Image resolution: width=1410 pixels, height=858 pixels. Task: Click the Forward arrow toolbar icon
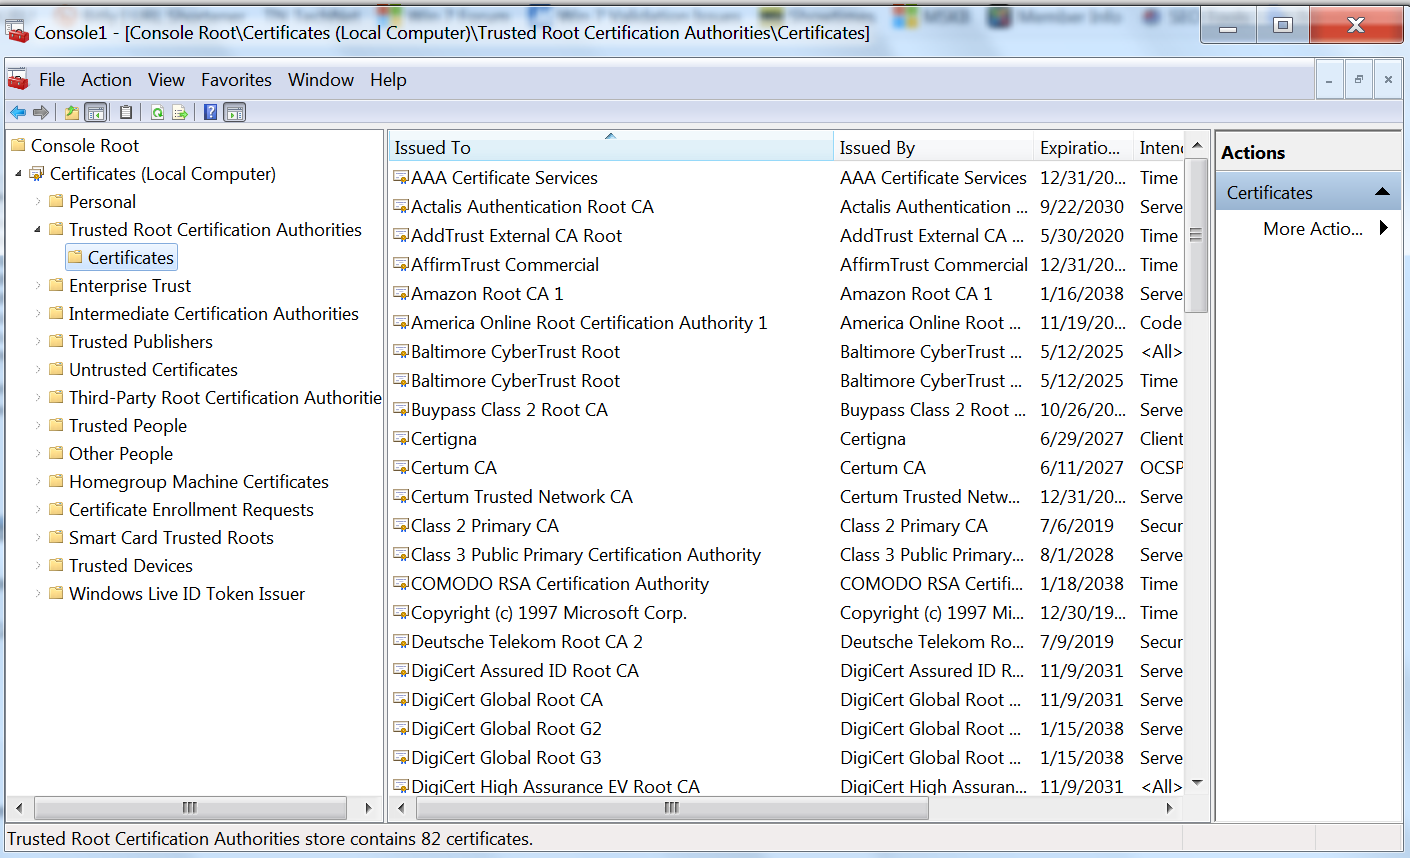click(41, 112)
